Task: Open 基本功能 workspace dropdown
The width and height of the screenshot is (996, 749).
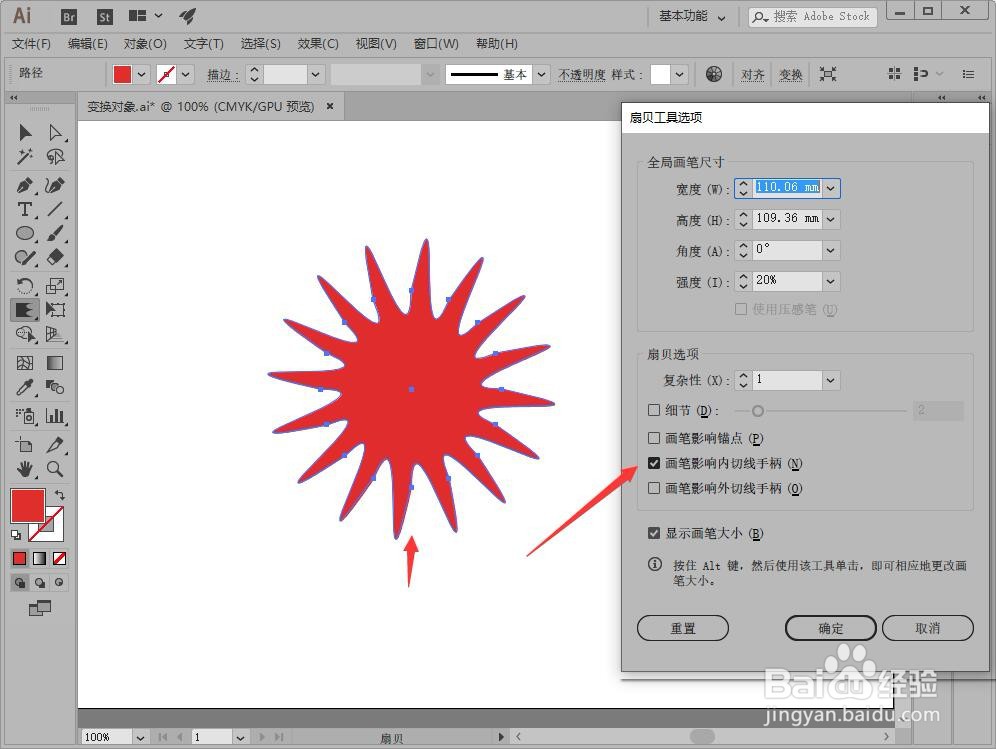Action: pos(692,17)
